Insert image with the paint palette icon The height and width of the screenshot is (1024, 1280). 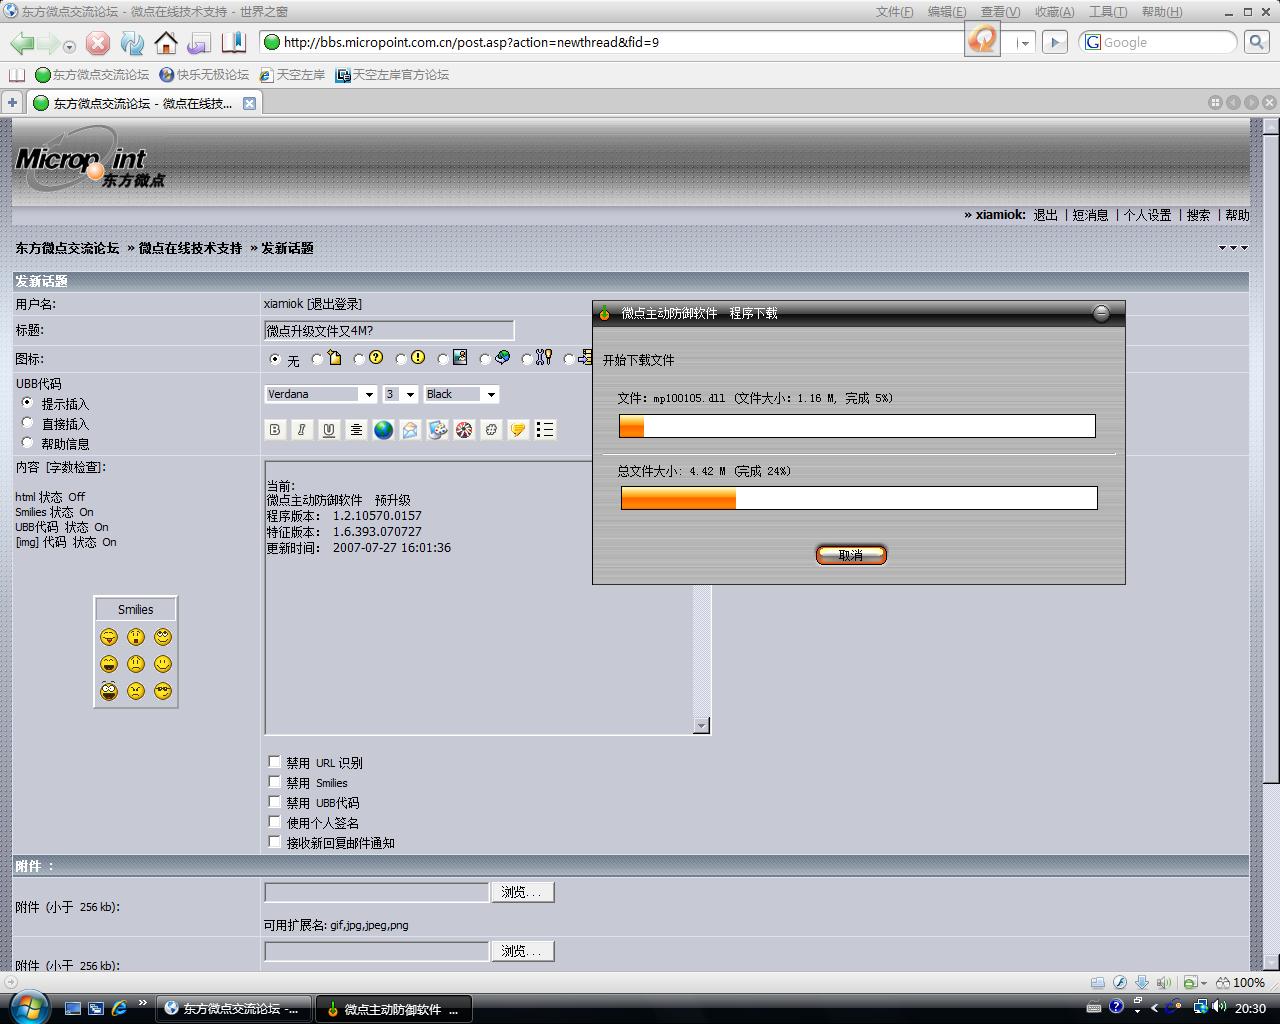(x=437, y=429)
